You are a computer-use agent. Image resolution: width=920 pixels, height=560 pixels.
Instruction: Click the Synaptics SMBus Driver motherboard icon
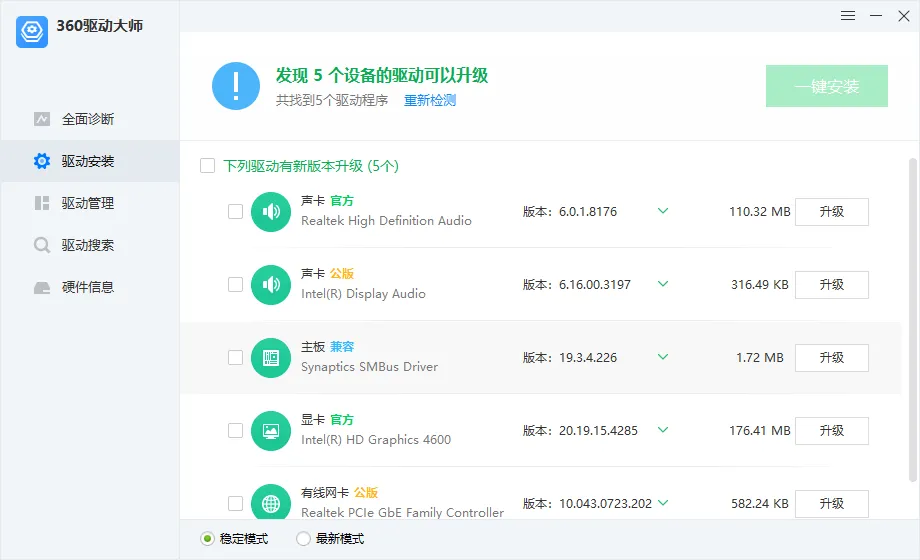[x=271, y=357]
